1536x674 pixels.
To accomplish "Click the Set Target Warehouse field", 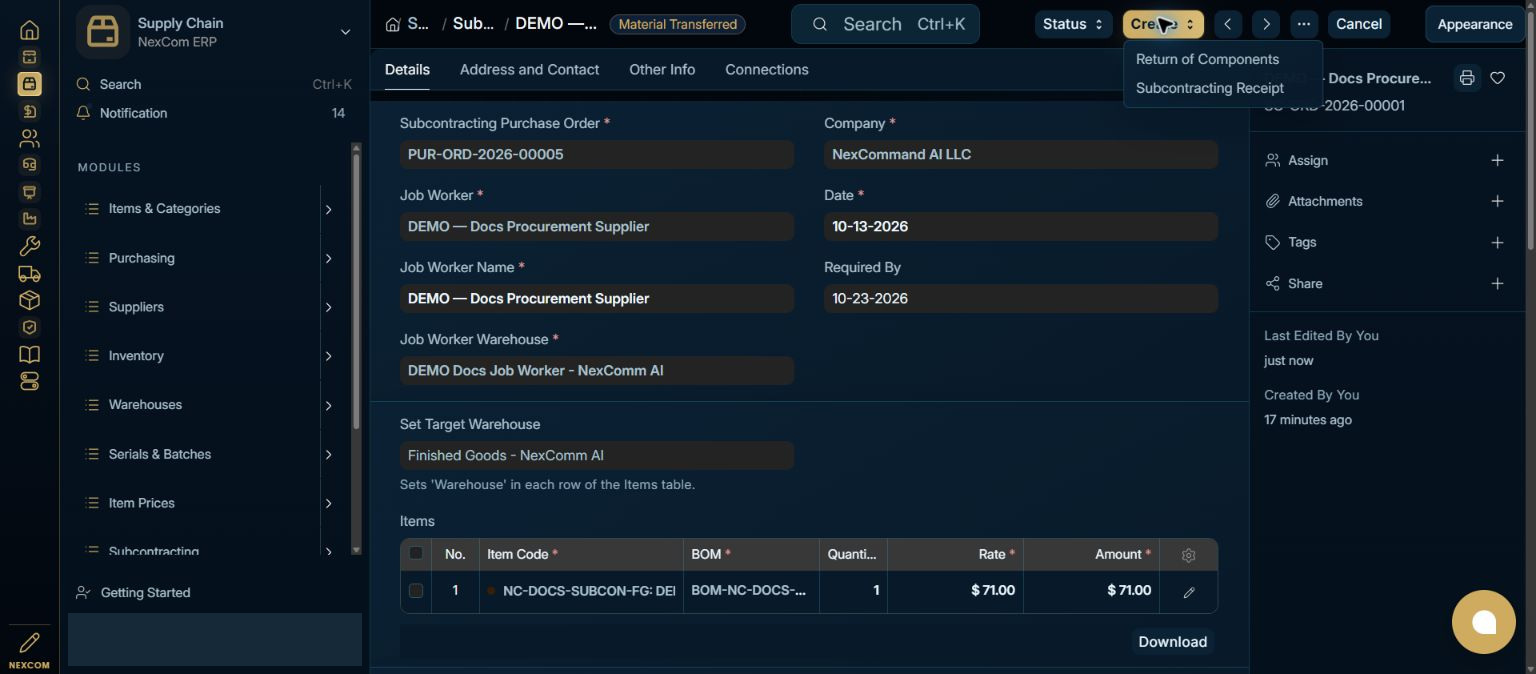I will point(596,455).
